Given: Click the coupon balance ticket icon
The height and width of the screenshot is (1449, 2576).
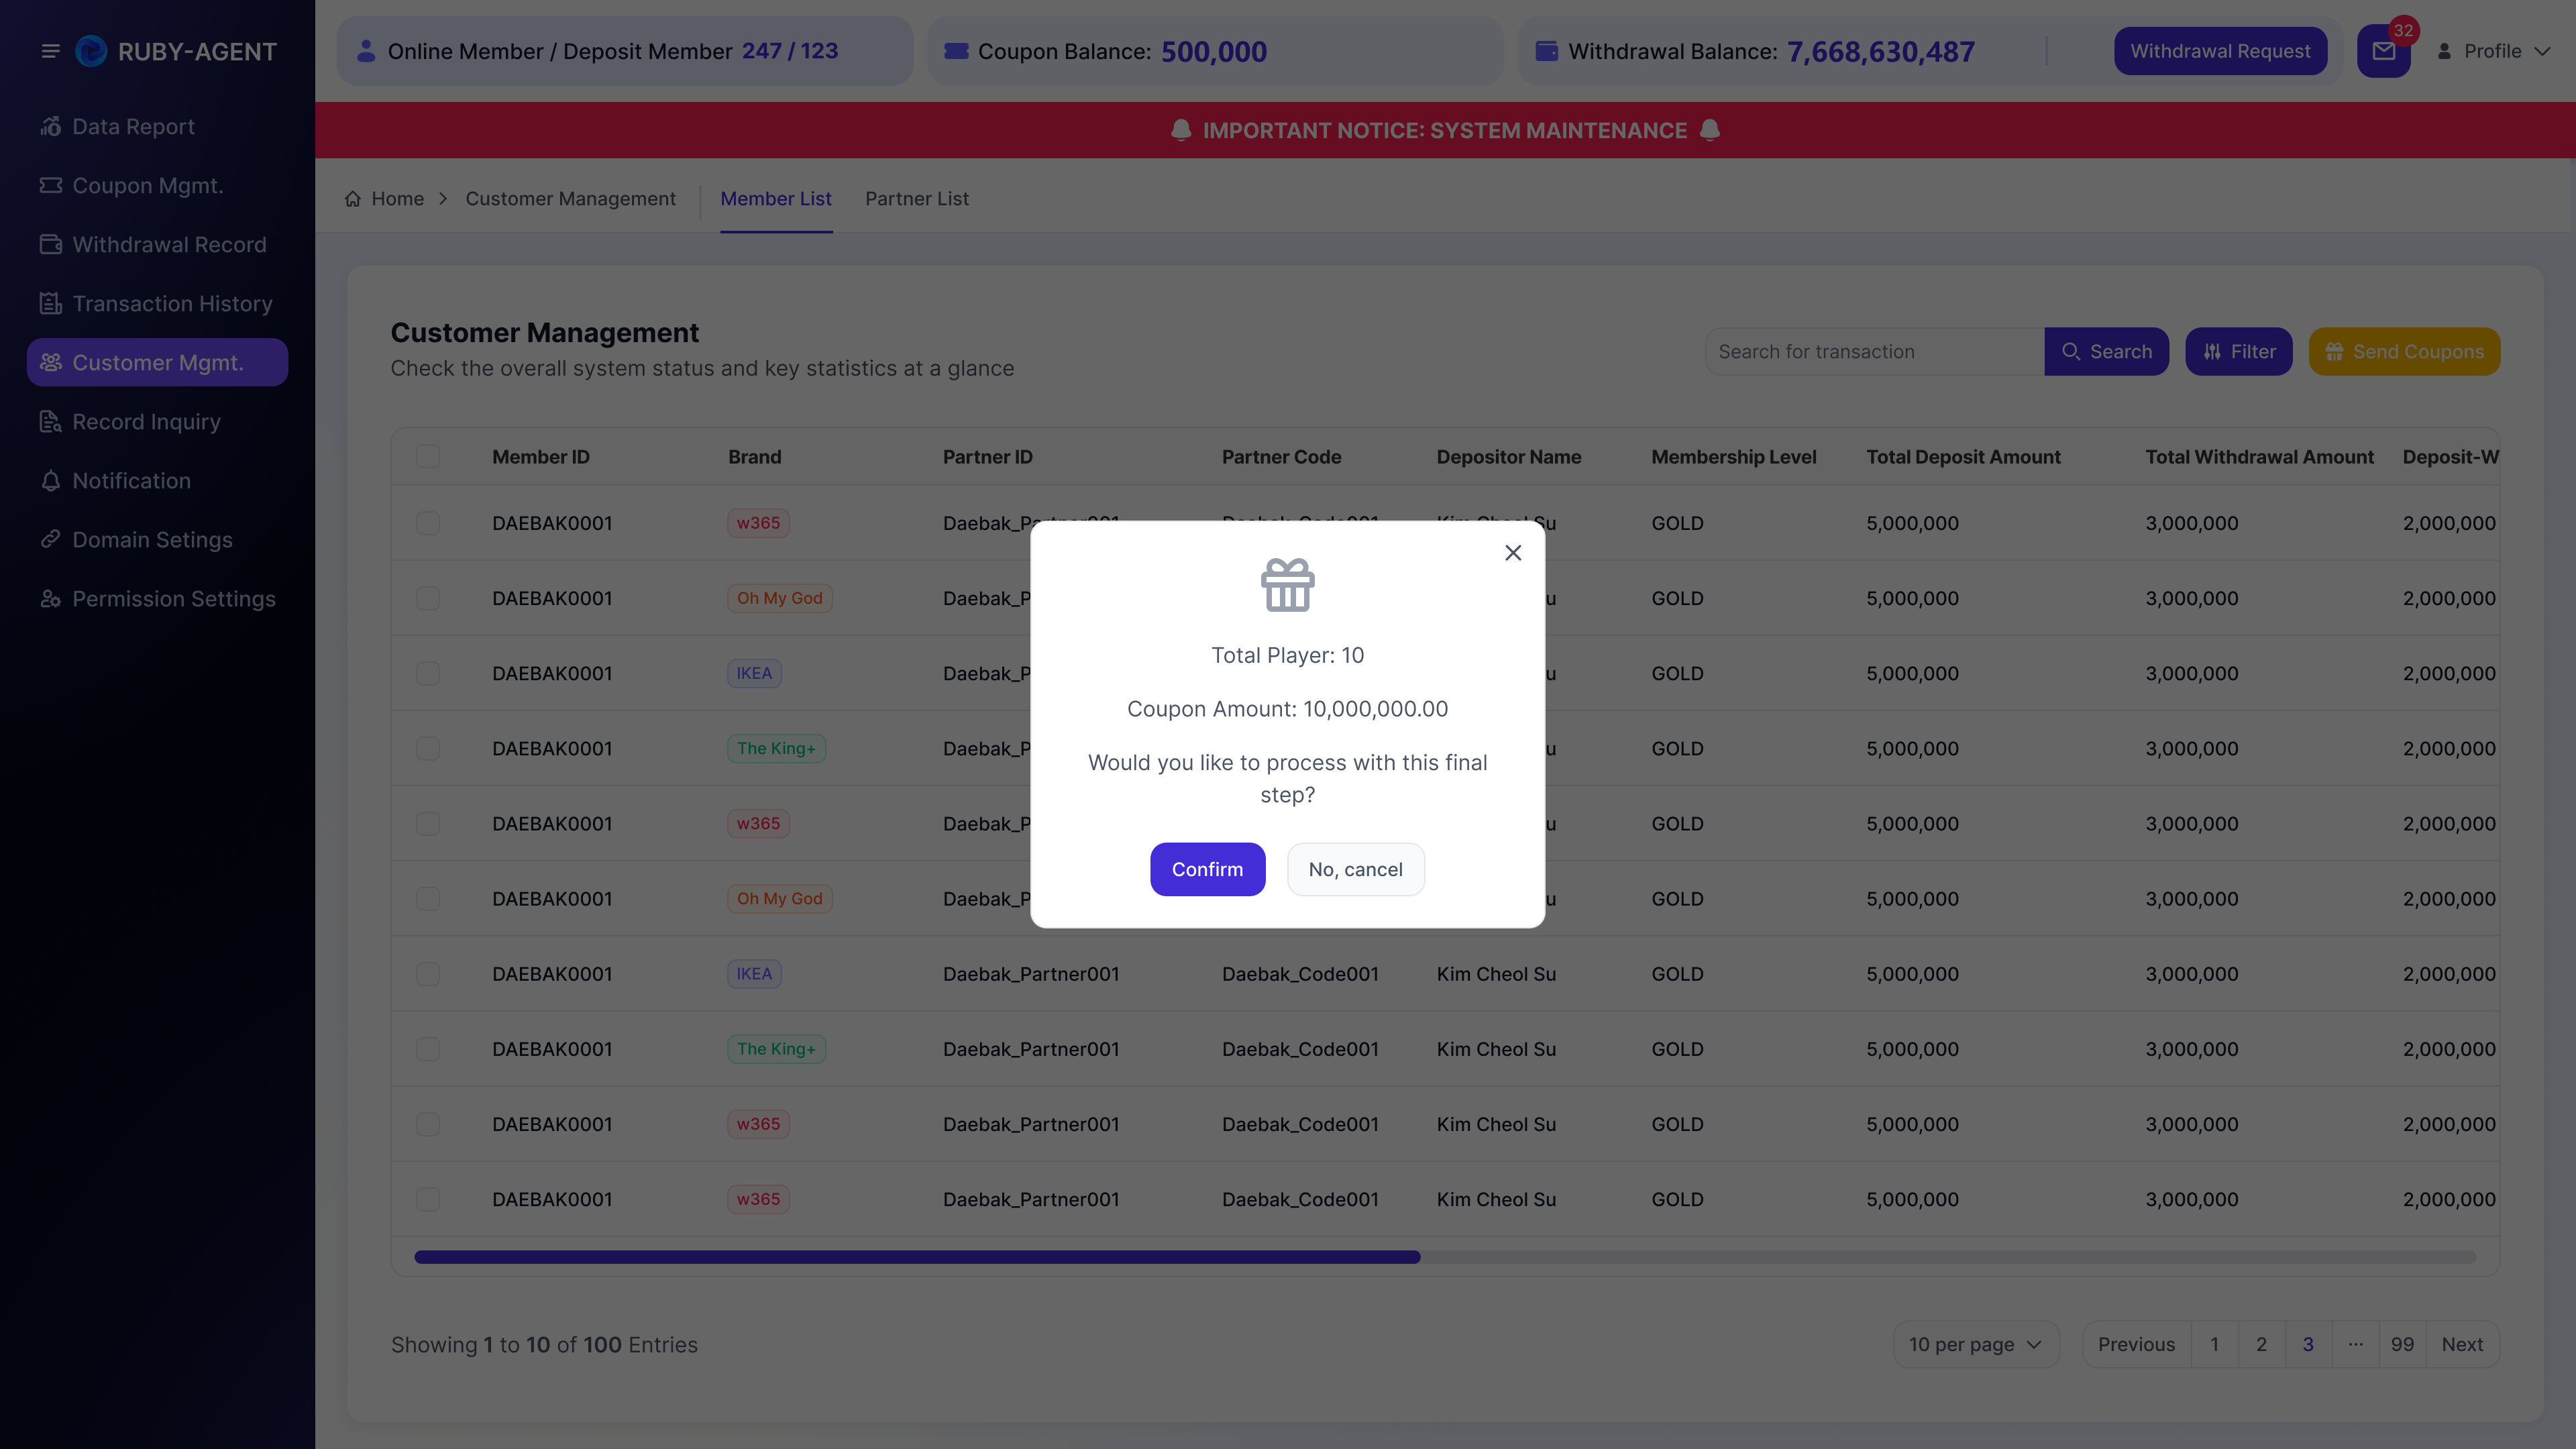Looking at the screenshot, I should (957, 51).
